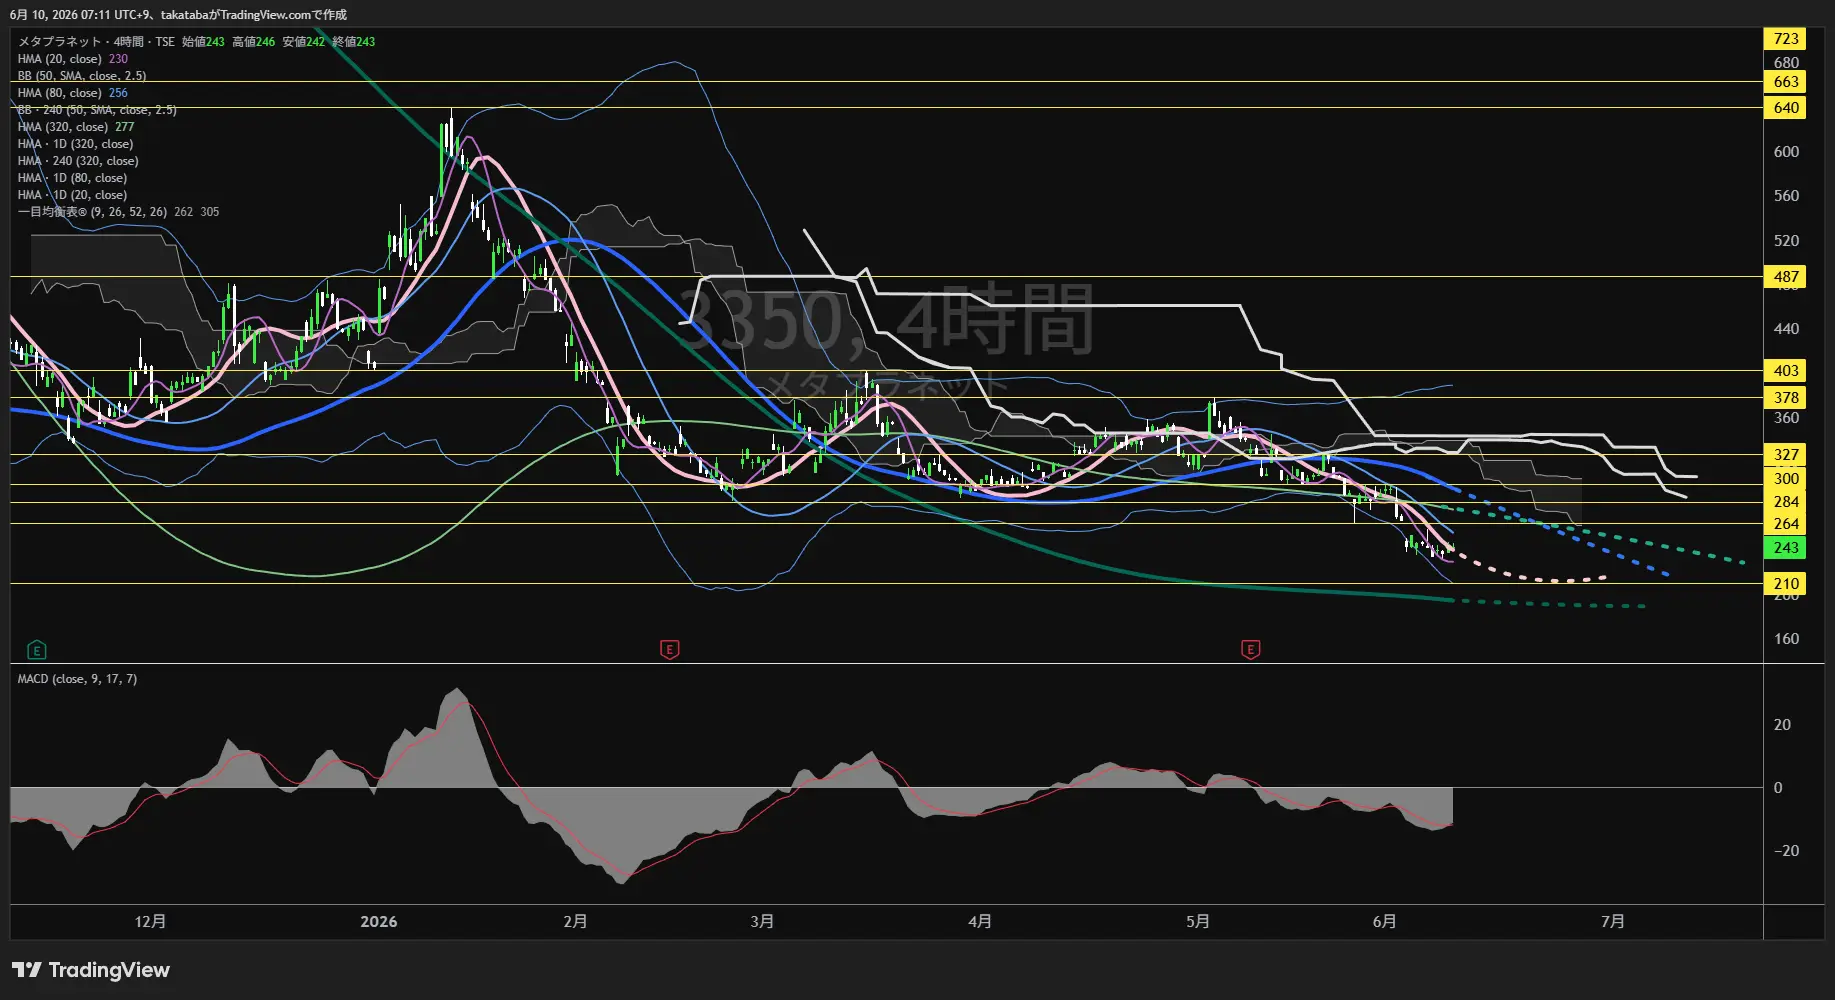Screen dimensions: 1835x1000
Task: Select the HMA (80, close) 256 legend
Action: pos(72,93)
